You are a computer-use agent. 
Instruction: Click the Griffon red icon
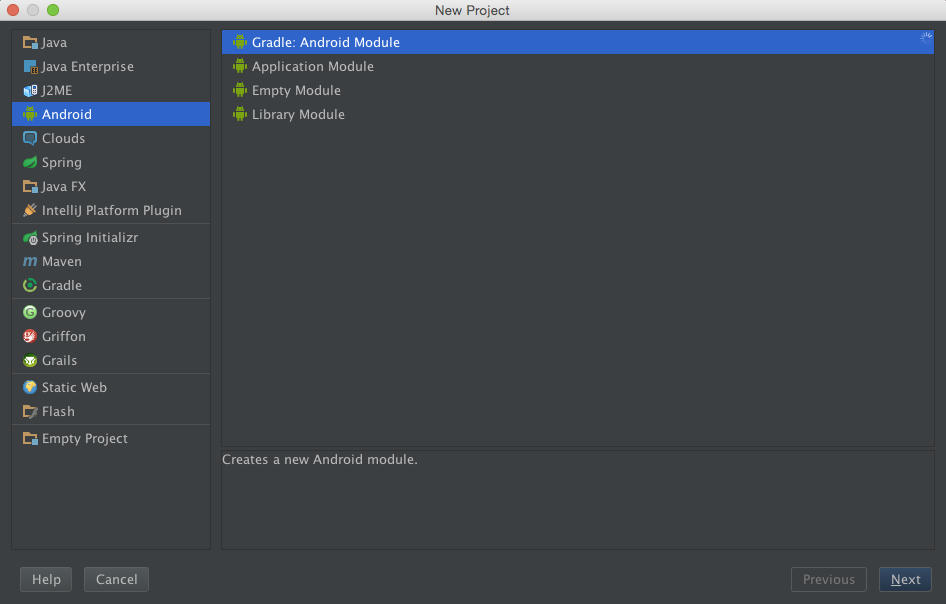pyautogui.click(x=30, y=336)
